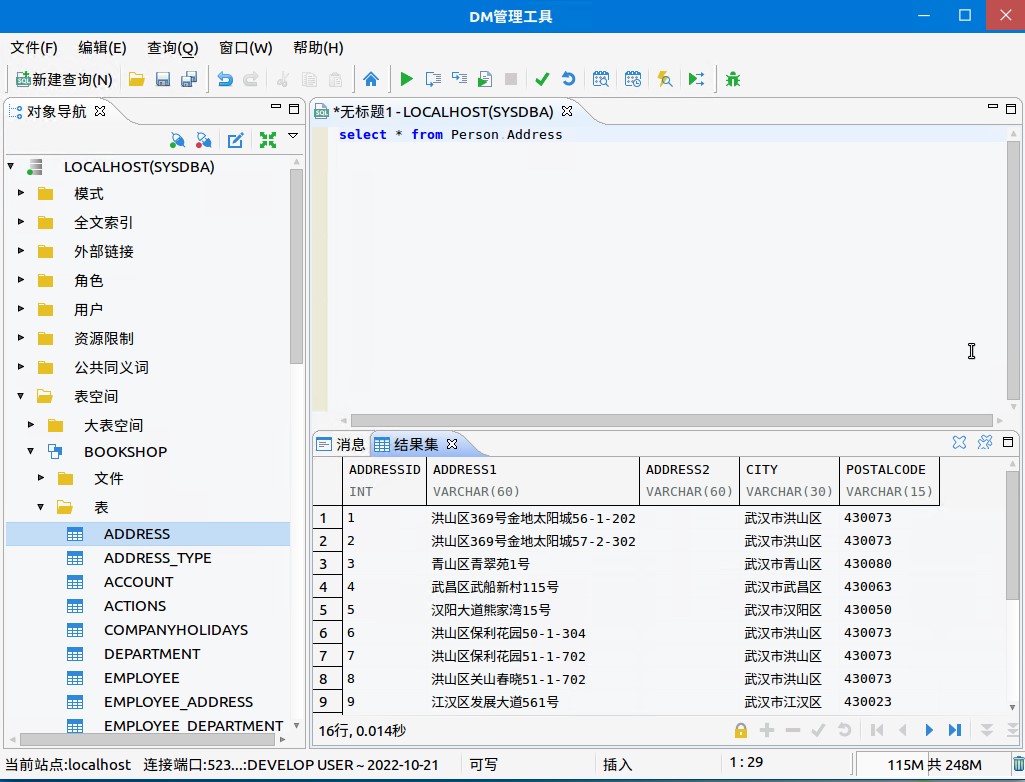Click the trash can garbage collection icon
1025x782 pixels.
coord(1018,764)
